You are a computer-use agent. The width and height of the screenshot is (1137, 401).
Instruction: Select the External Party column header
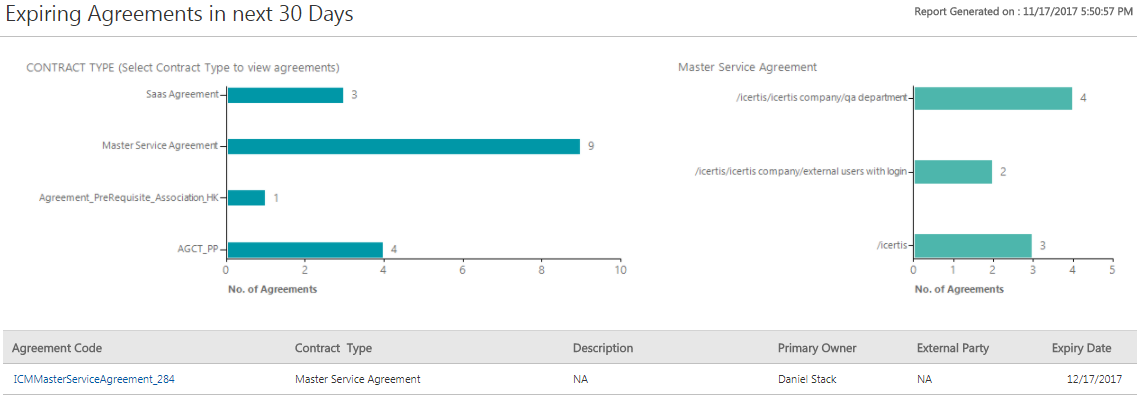tap(953, 348)
